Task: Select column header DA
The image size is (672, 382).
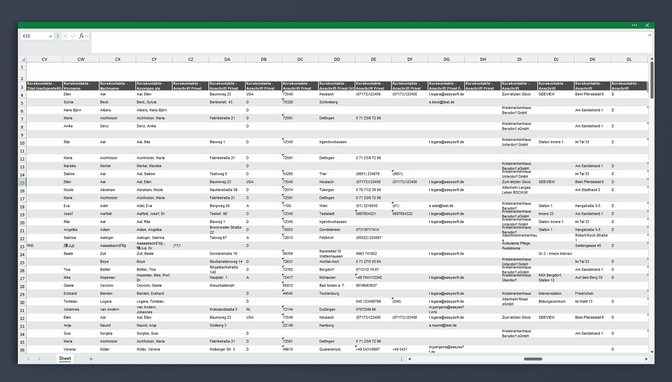Action: tap(227, 59)
